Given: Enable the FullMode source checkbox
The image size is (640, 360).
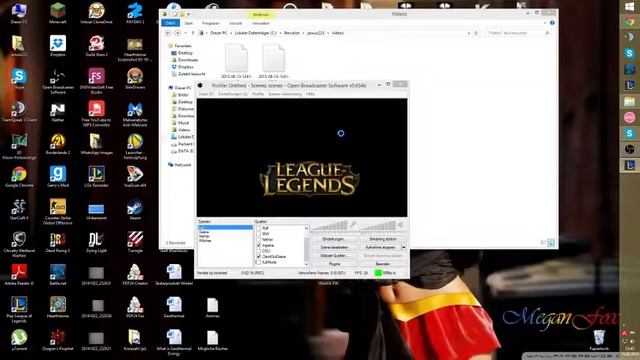Looking at the screenshot, I should [258, 262].
